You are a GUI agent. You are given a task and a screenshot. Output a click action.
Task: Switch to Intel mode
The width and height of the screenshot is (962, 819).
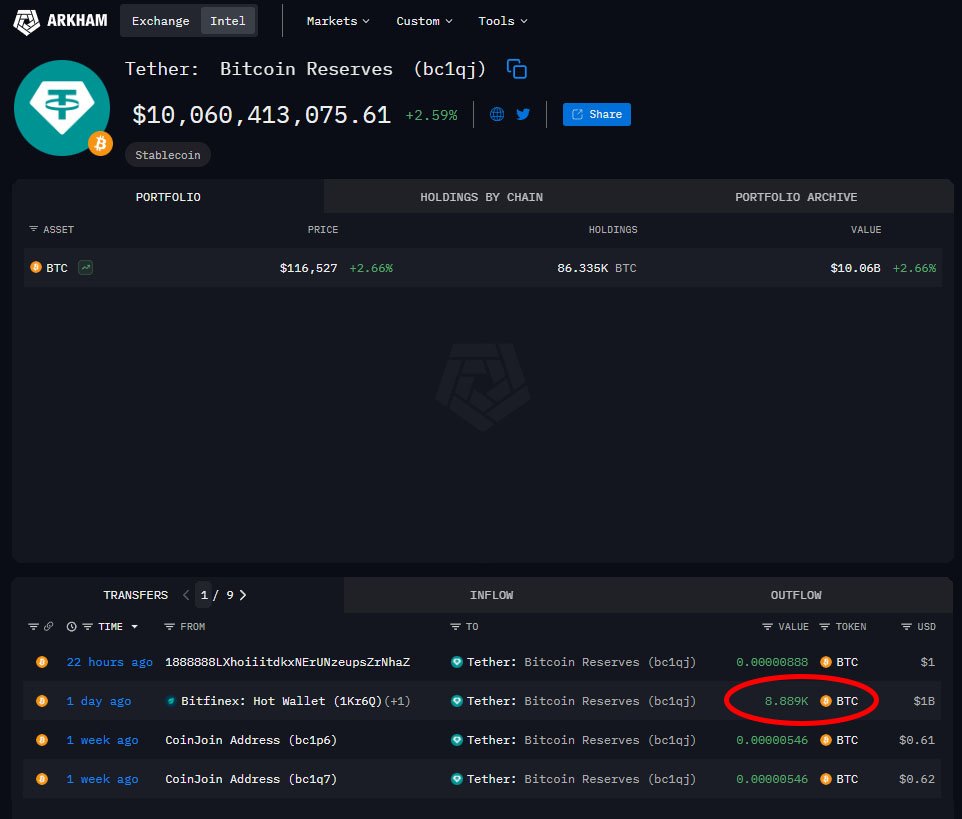228,21
